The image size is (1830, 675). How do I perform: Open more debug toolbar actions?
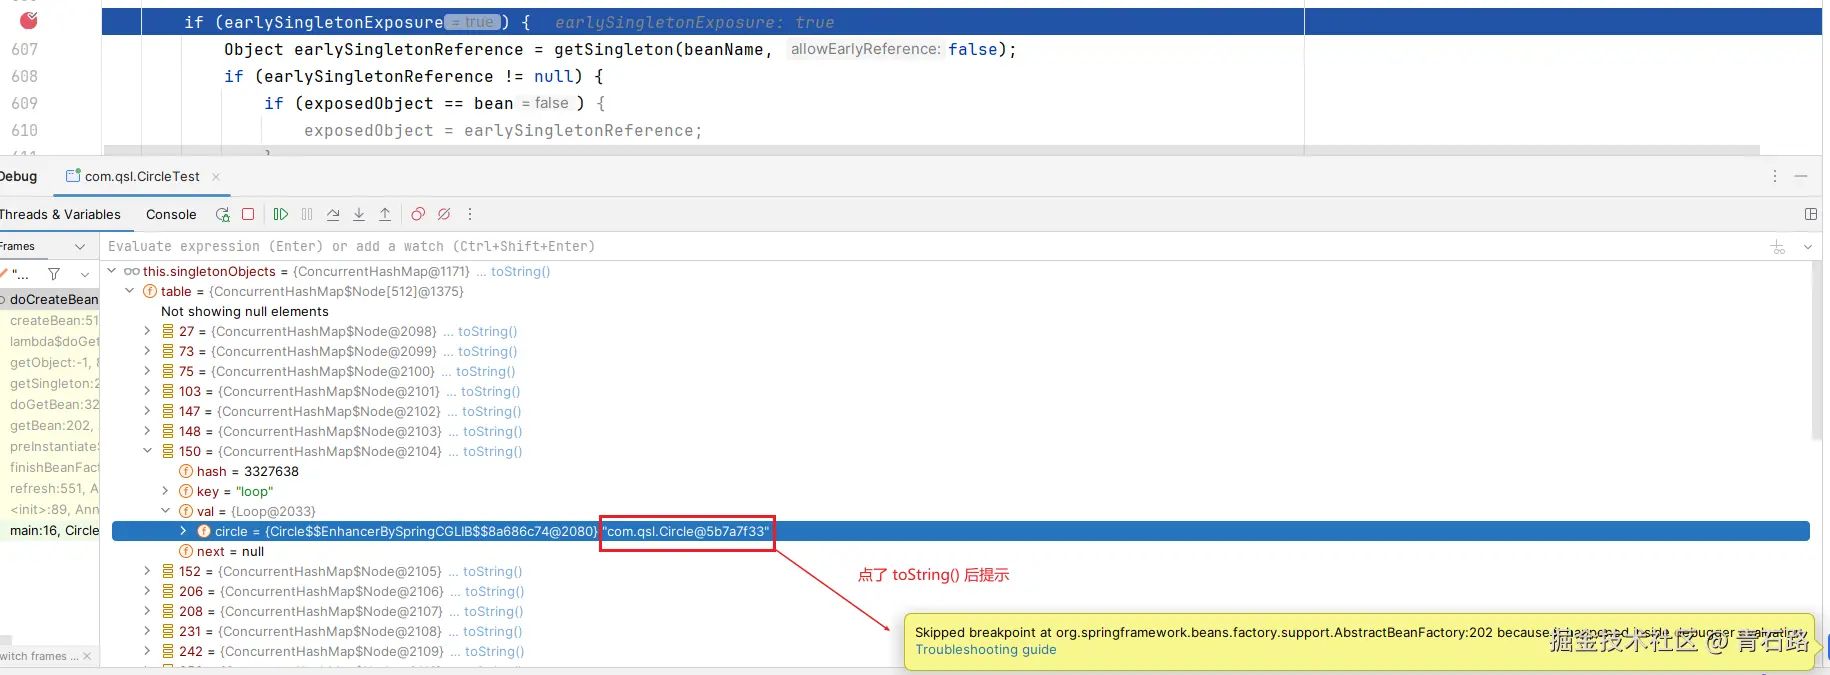coord(470,214)
